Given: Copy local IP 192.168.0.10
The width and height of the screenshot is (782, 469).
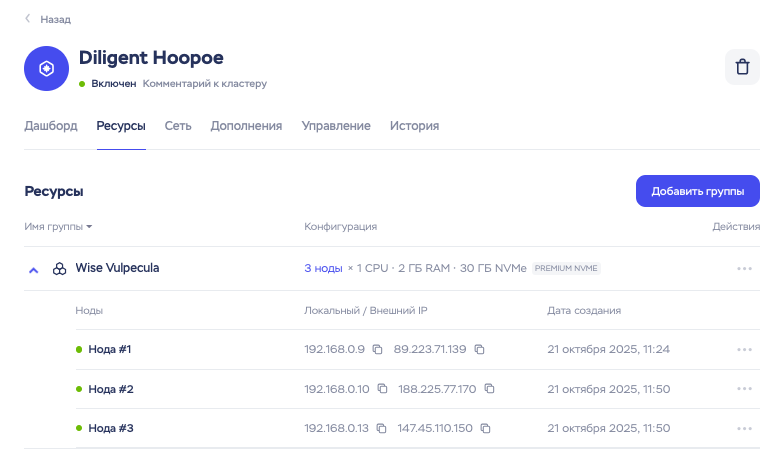Looking at the screenshot, I should pyautogui.click(x=384, y=389).
